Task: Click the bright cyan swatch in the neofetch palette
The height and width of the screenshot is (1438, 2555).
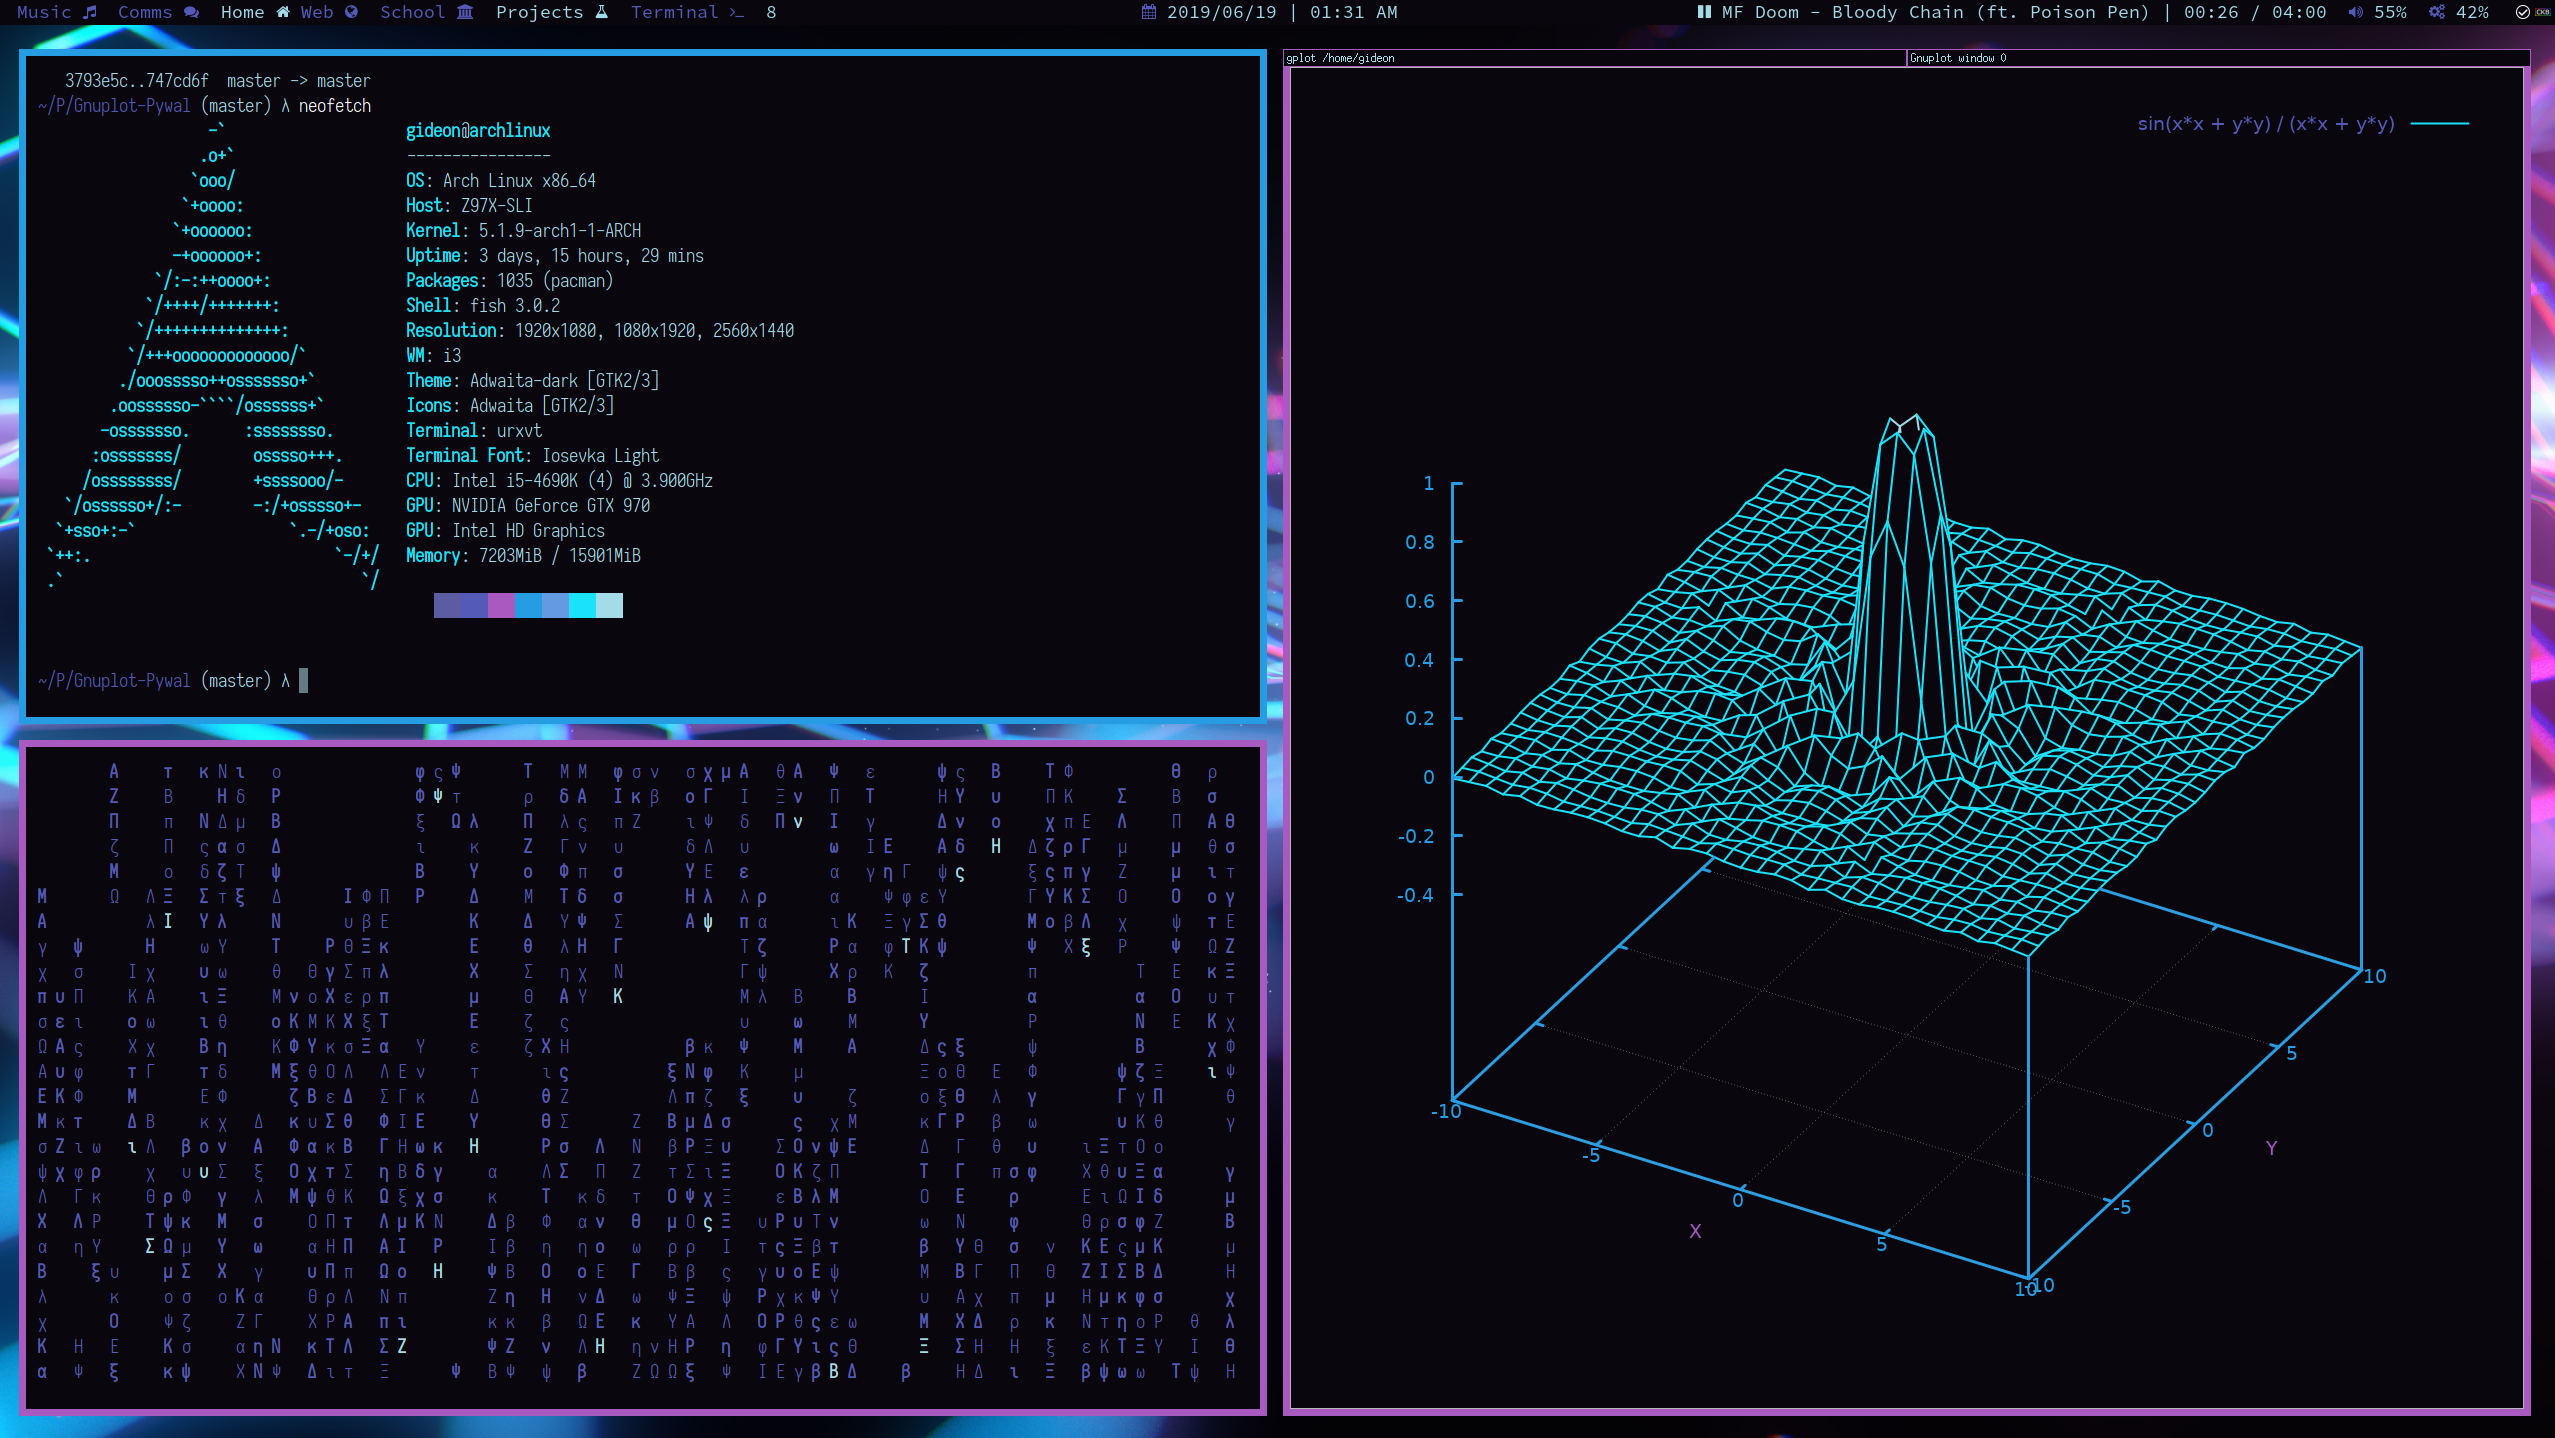Action: (582, 605)
